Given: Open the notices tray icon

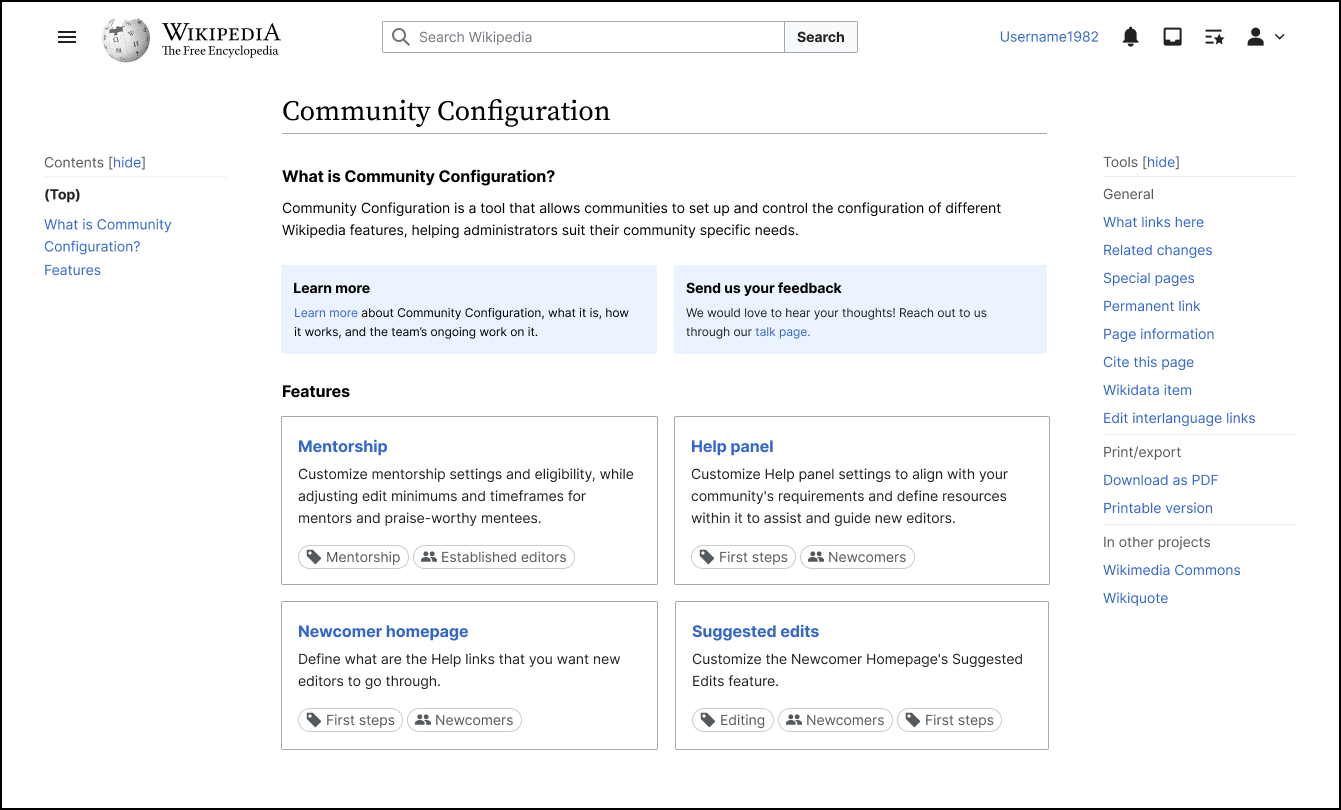Looking at the screenshot, I should (1172, 37).
